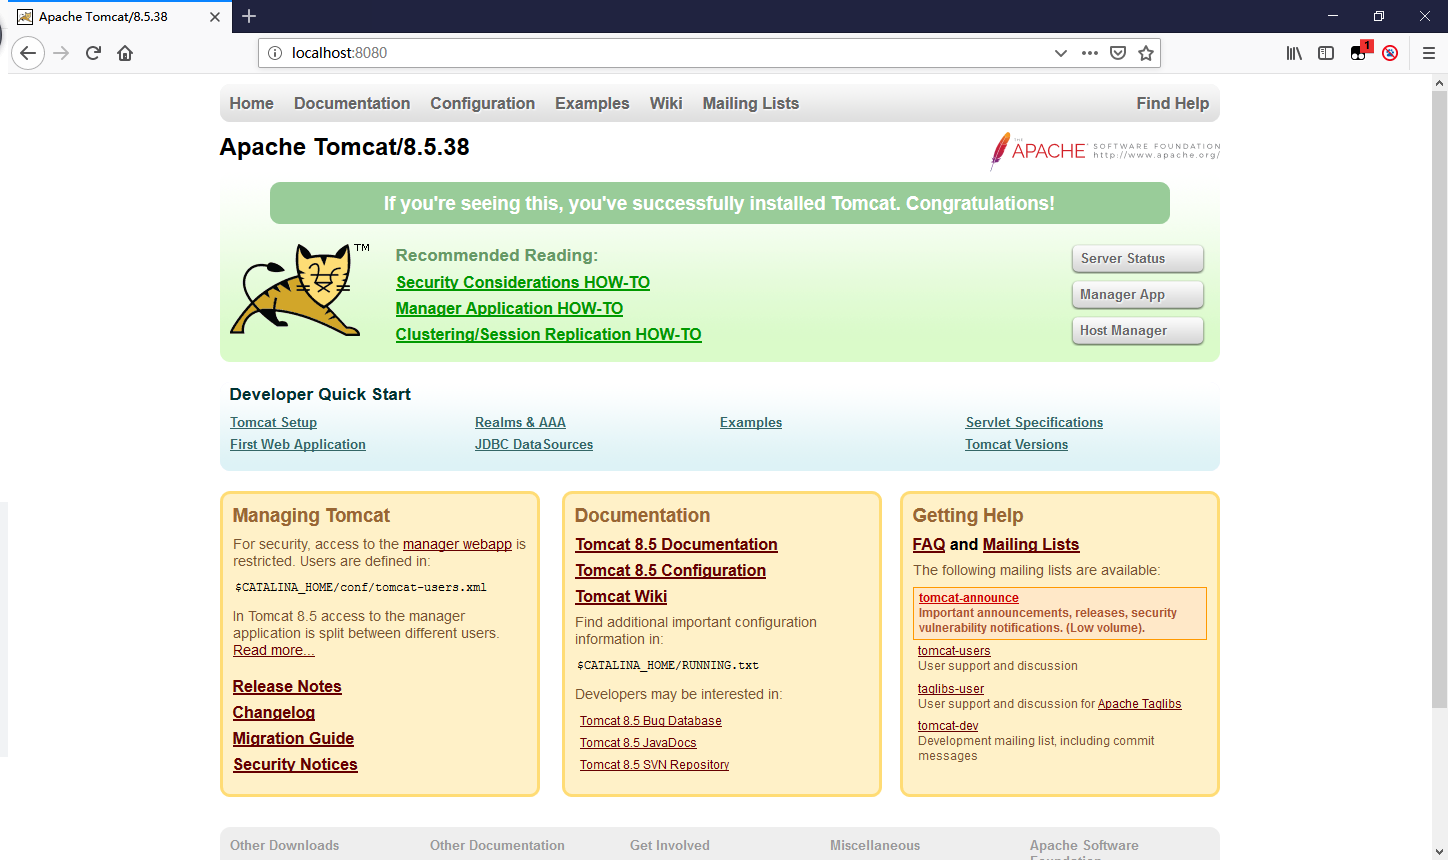Open Manager Application HOW-TO link
The image size is (1448, 860).
point(509,308)
